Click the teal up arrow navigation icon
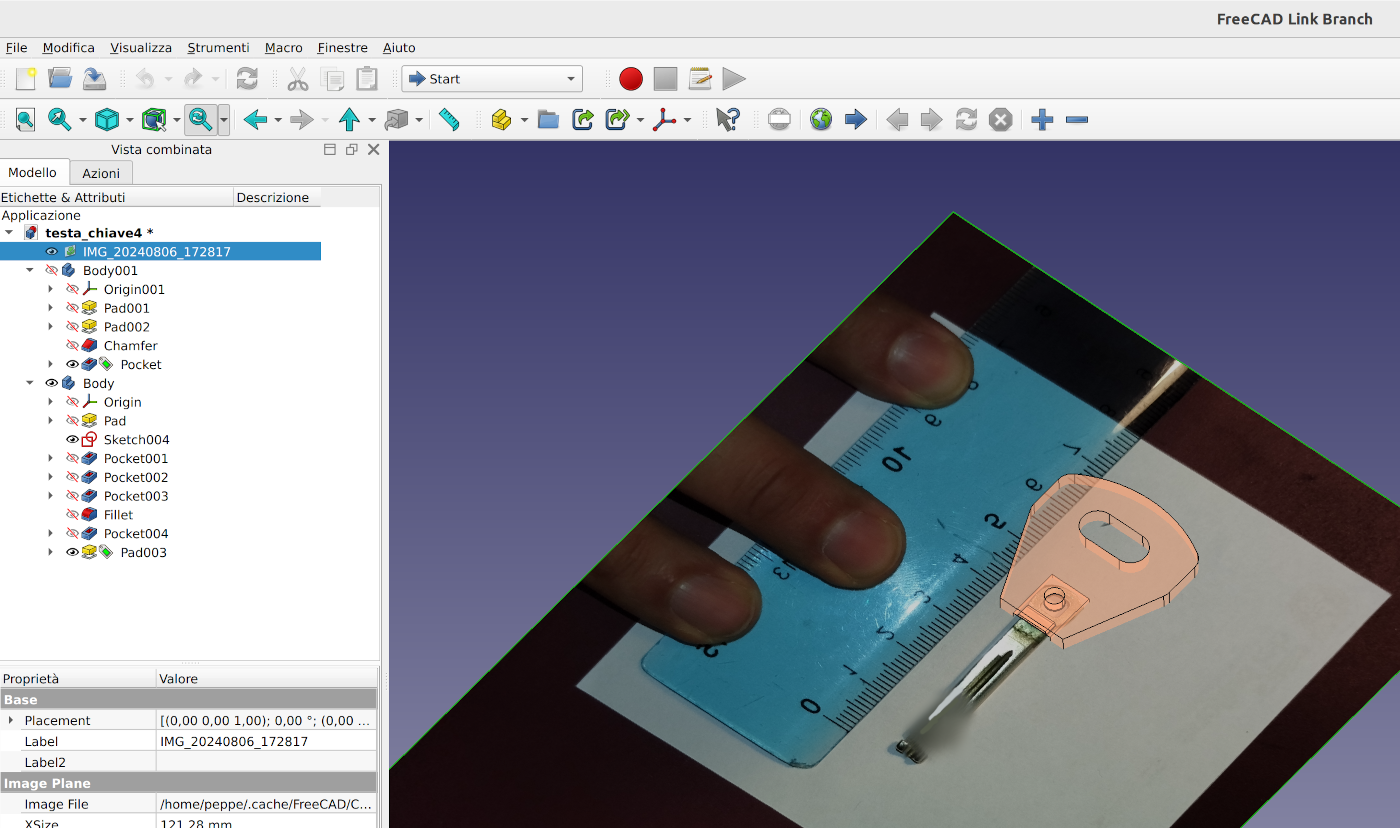 349,120
